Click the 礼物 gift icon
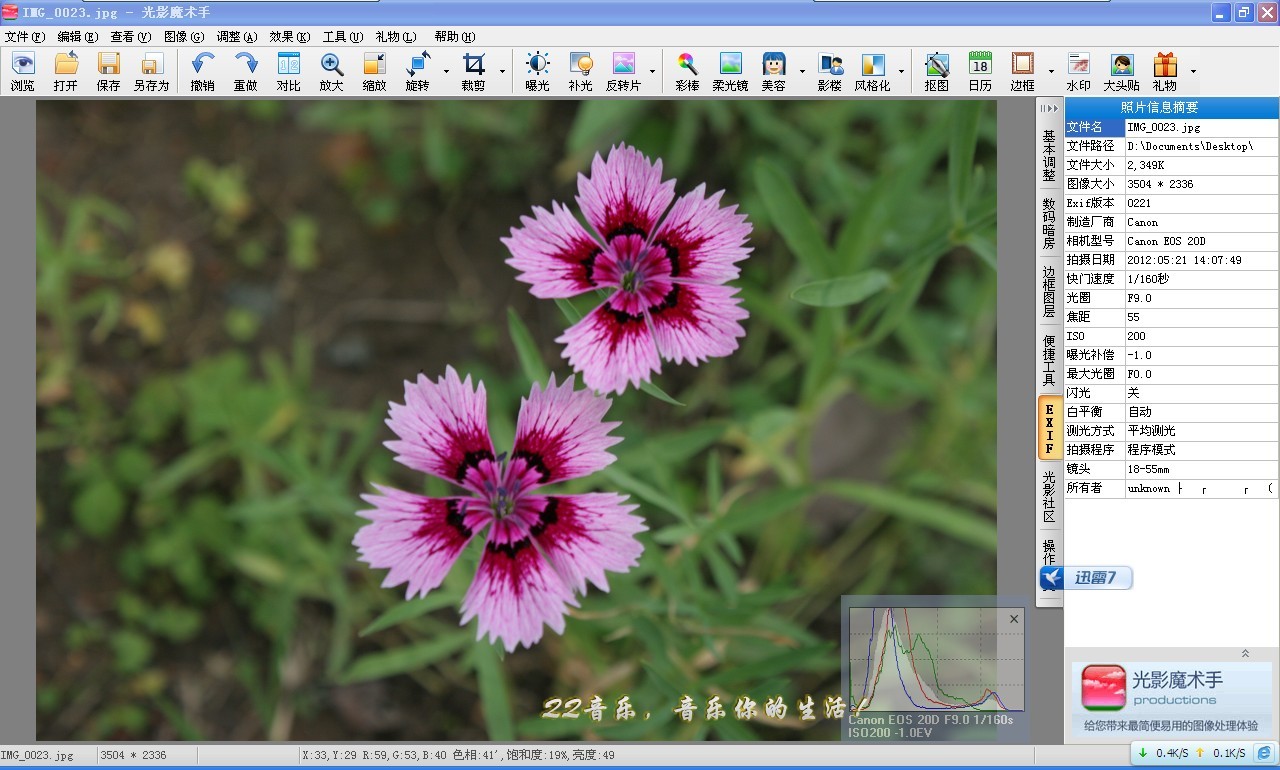The image size is (1280, 770). click(1164, 72)
